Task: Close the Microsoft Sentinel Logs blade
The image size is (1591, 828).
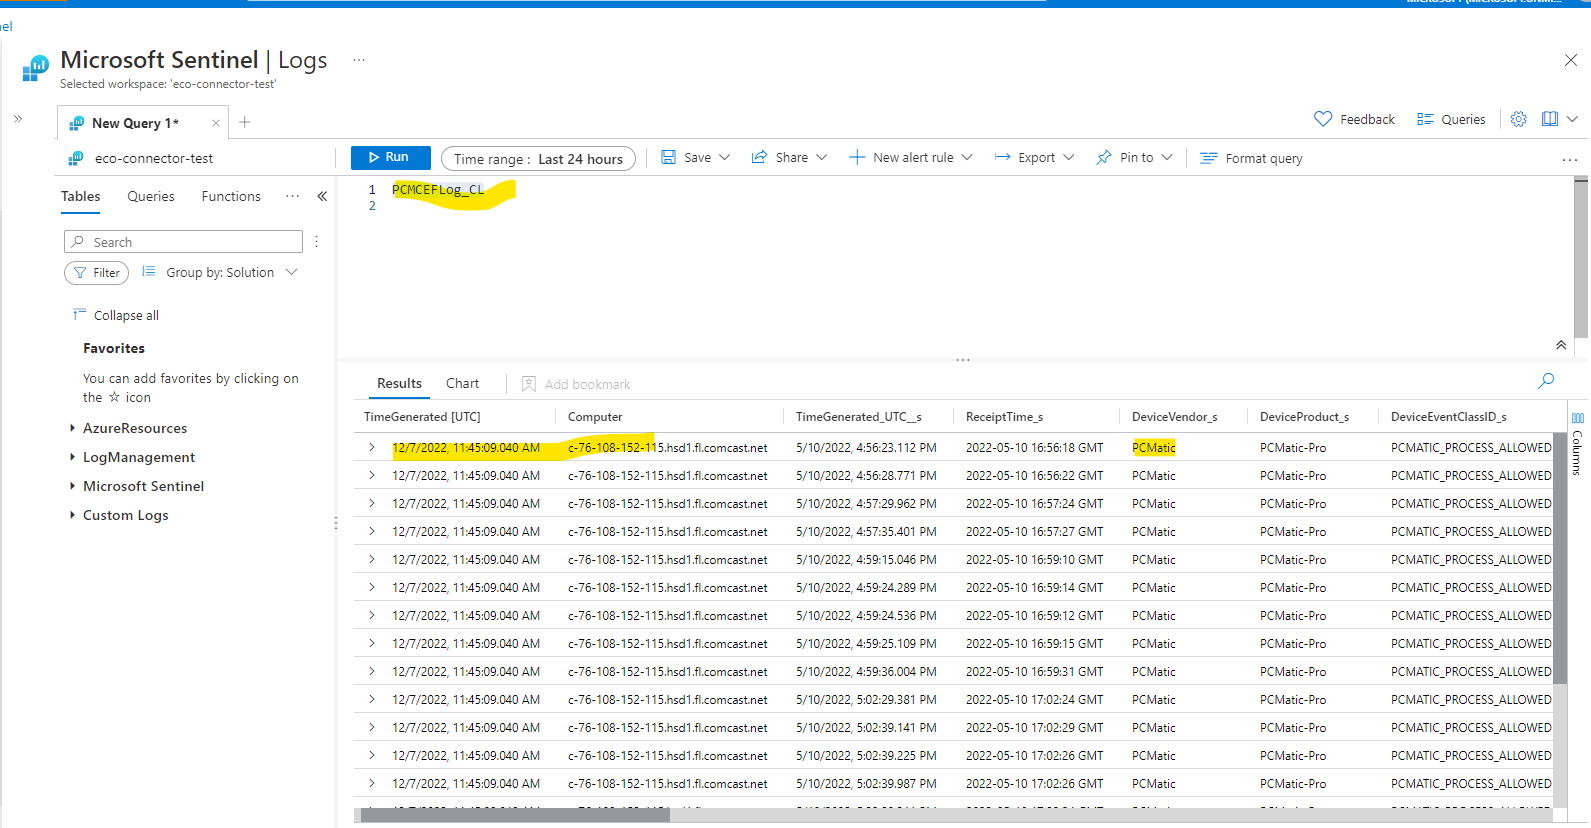Action: (1570, 60)
